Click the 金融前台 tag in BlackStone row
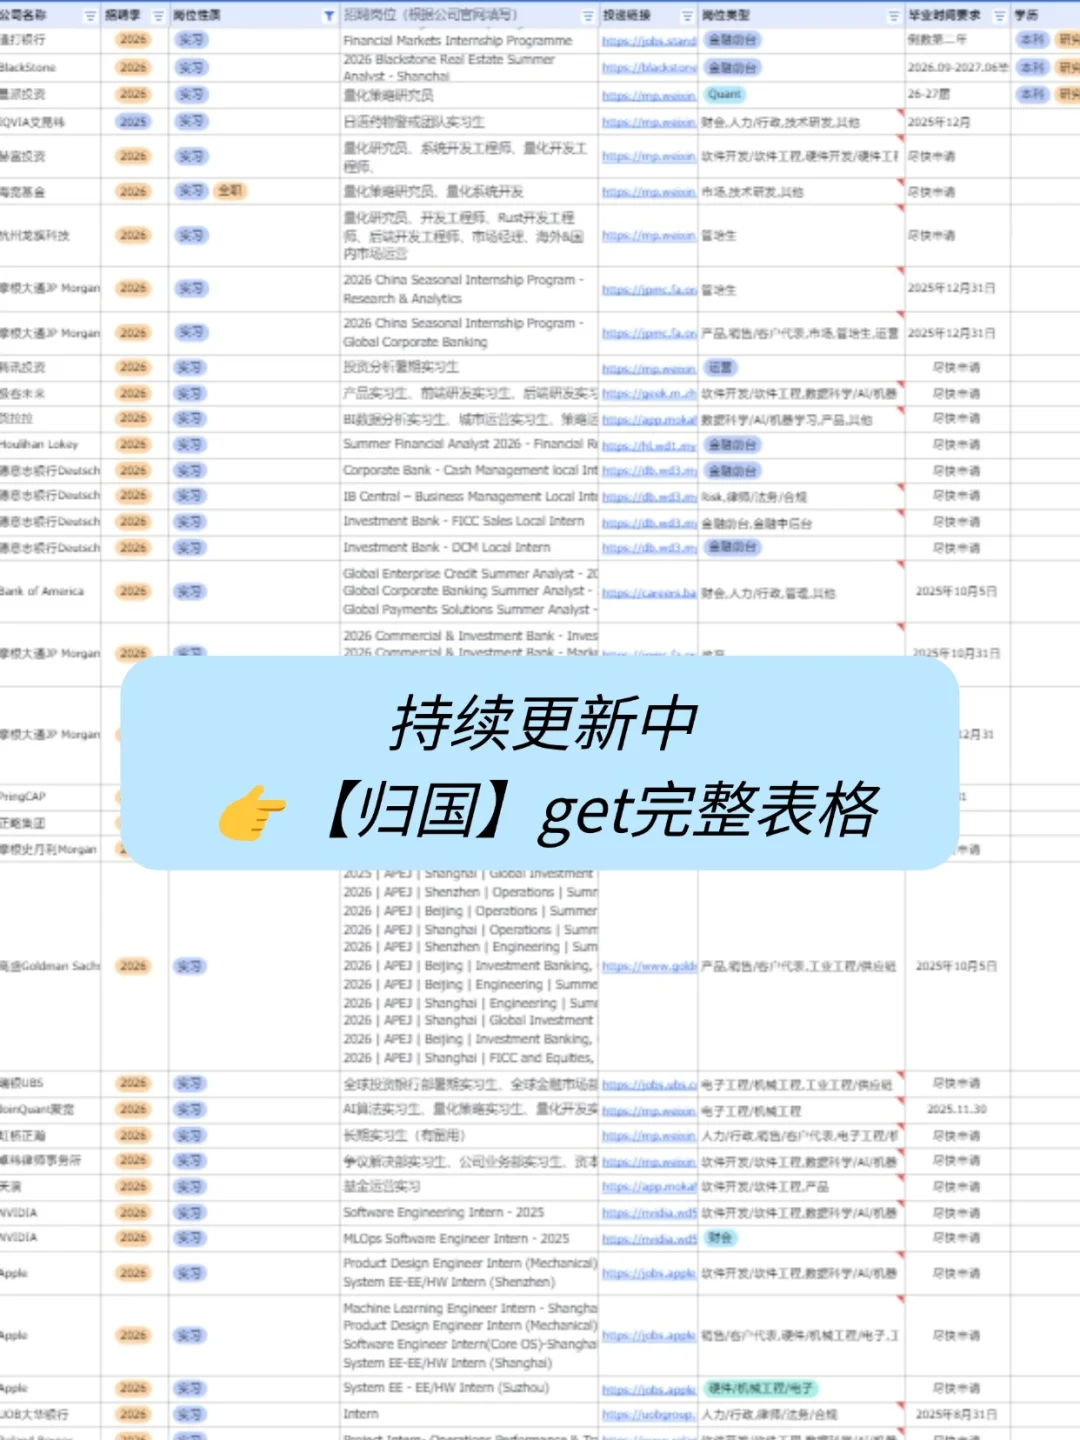The image size is (1080, 1440). (x=732, y=67)
